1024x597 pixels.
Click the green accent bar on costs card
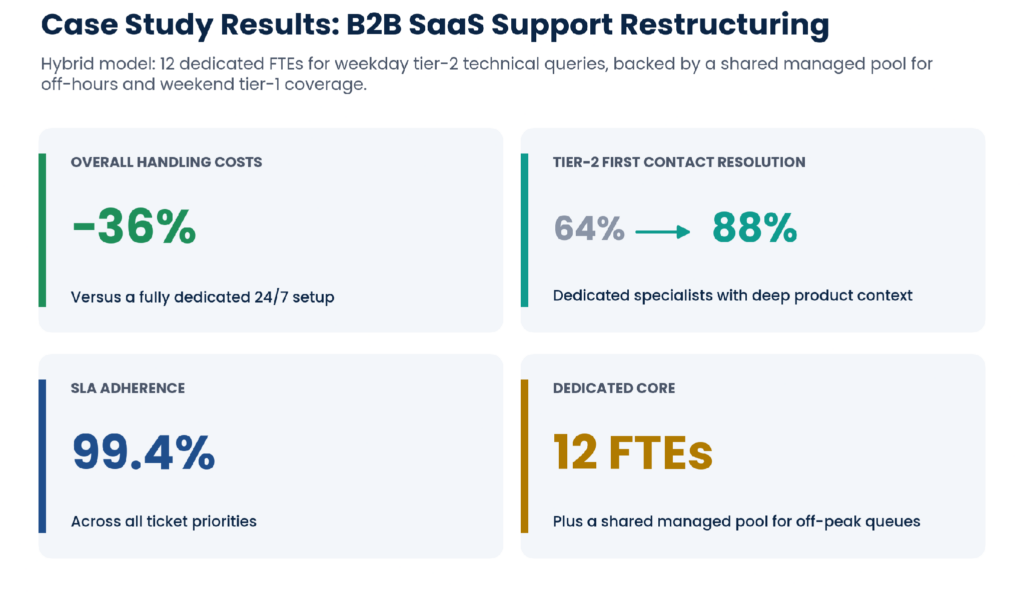tap(42, 230)
